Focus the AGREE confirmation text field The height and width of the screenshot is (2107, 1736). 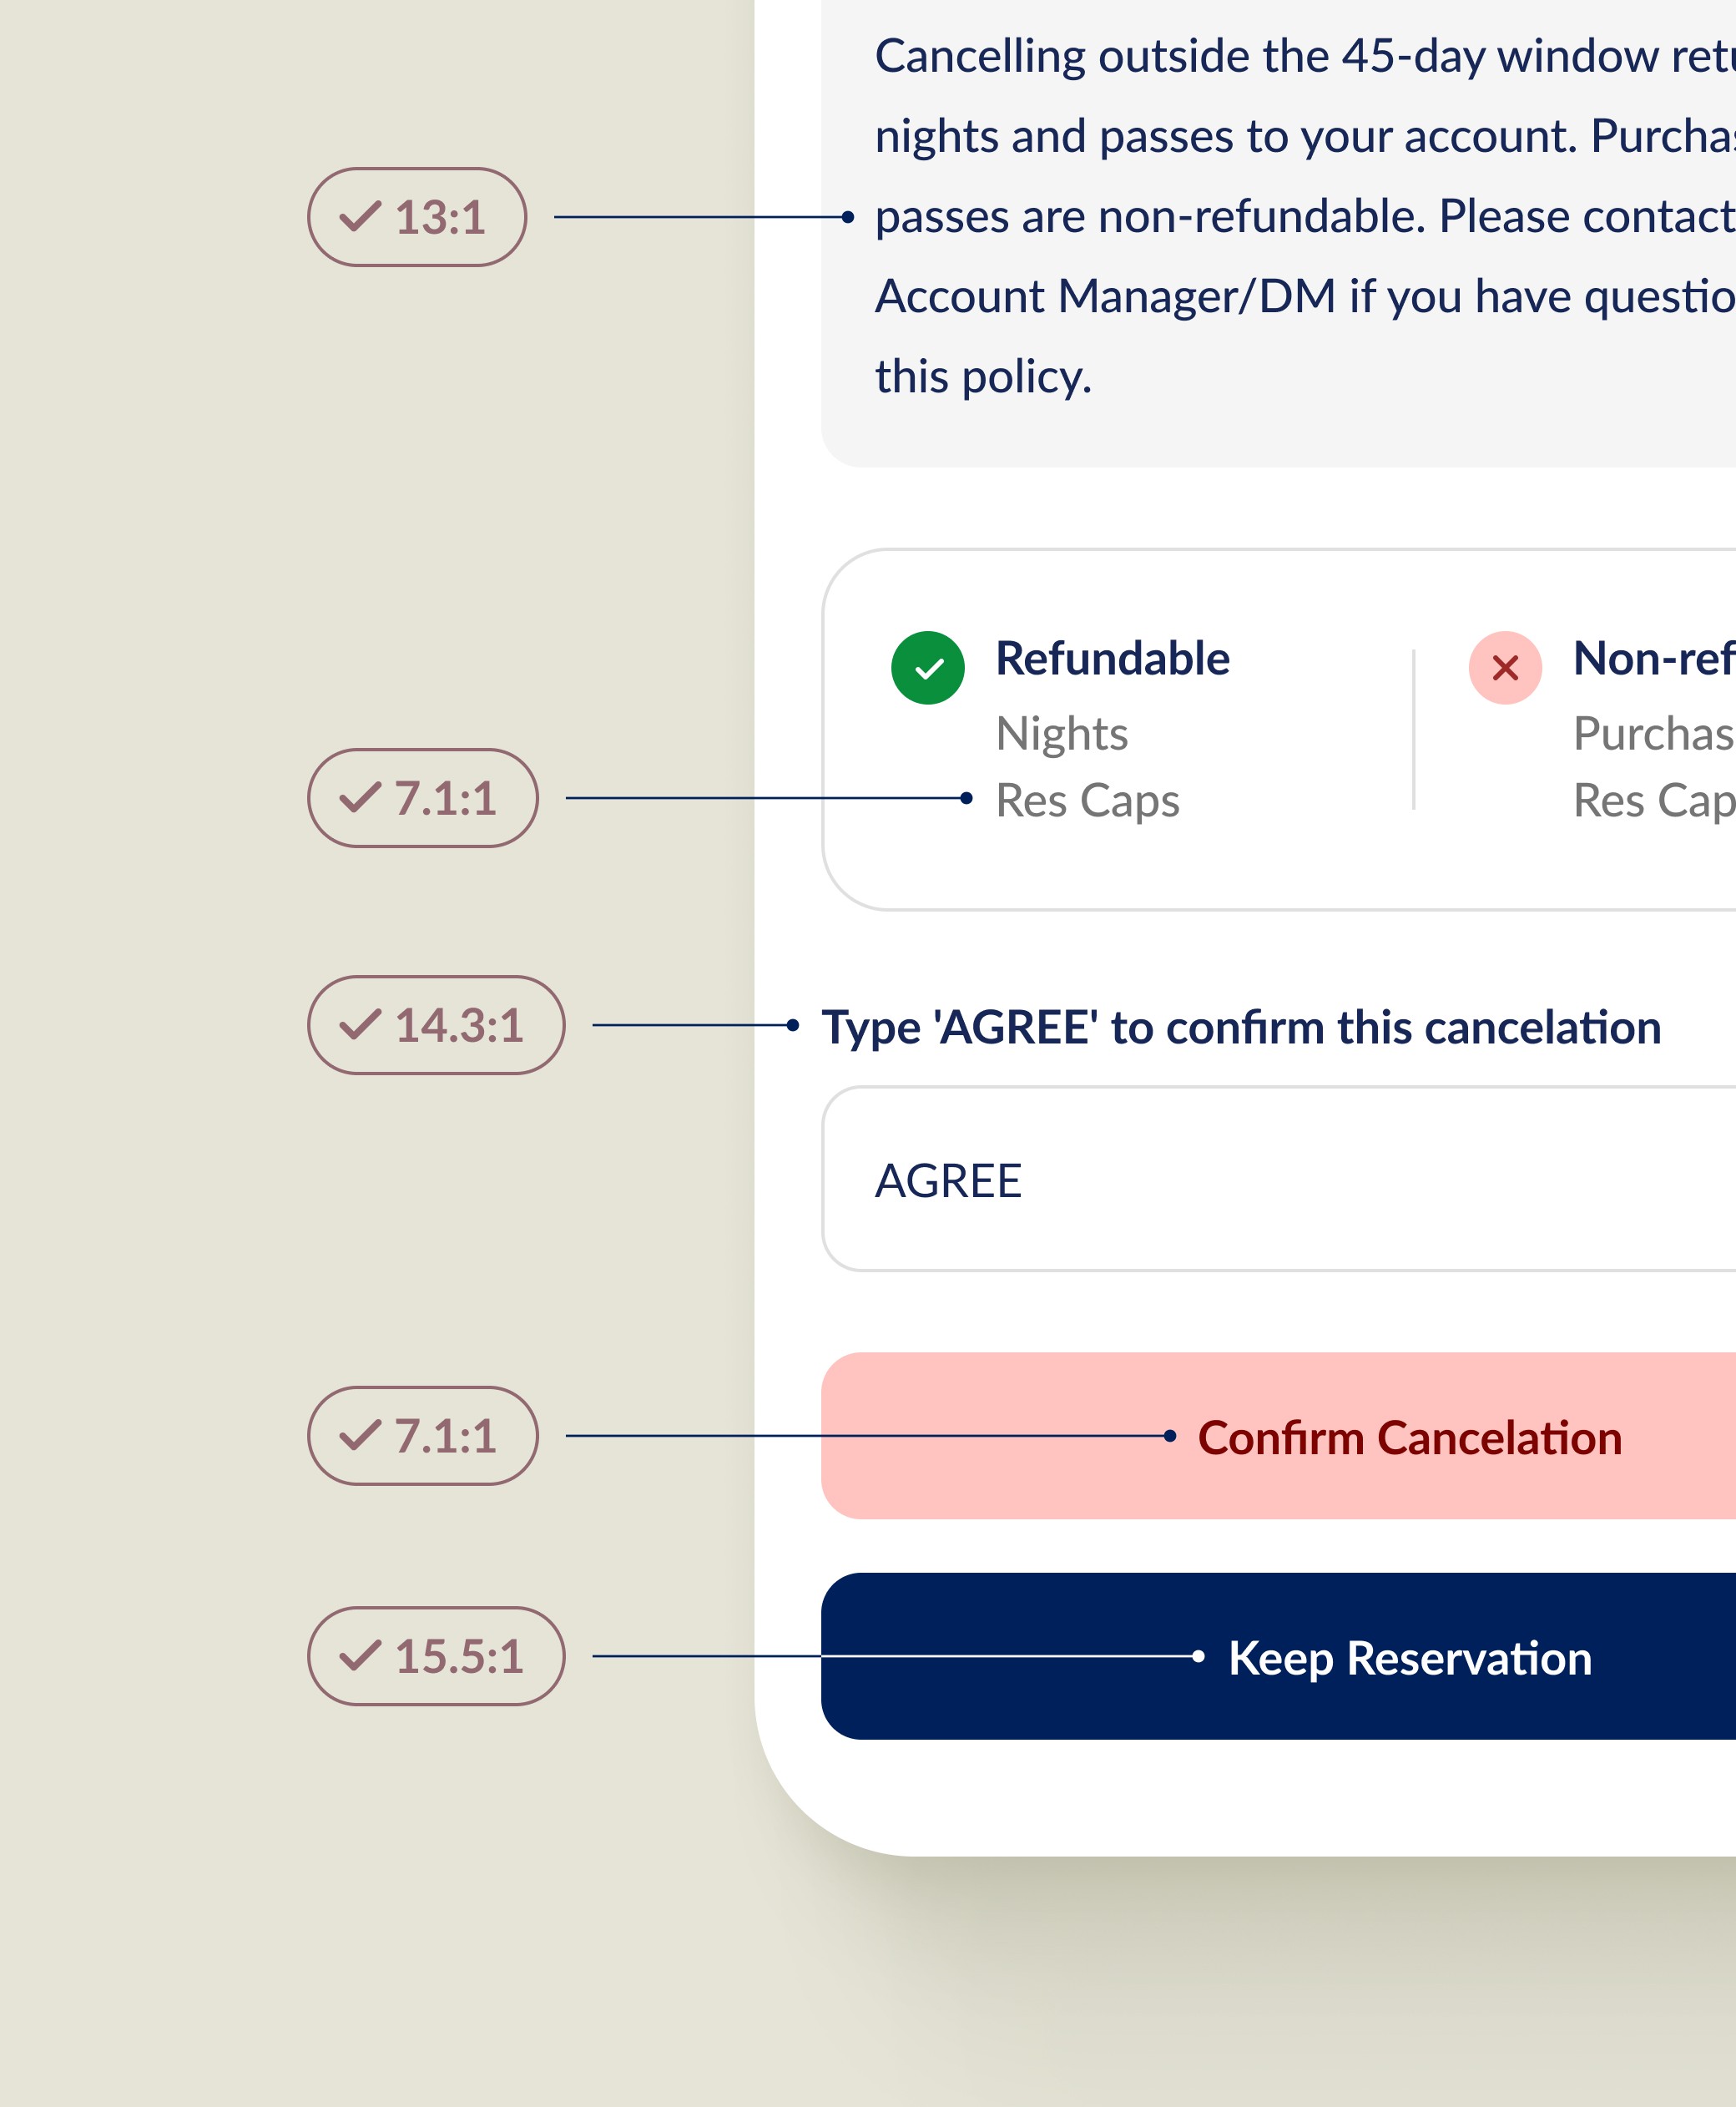point(1278,1179)
